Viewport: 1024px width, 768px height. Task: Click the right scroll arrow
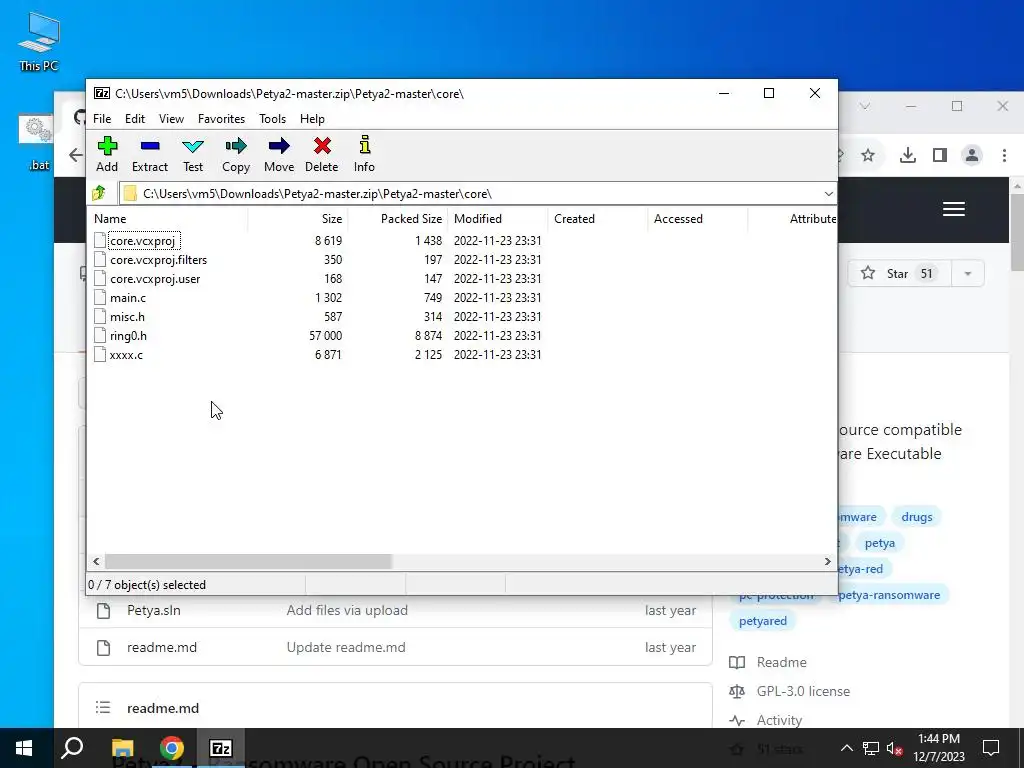pyautogui.click(x=827, y=561)
